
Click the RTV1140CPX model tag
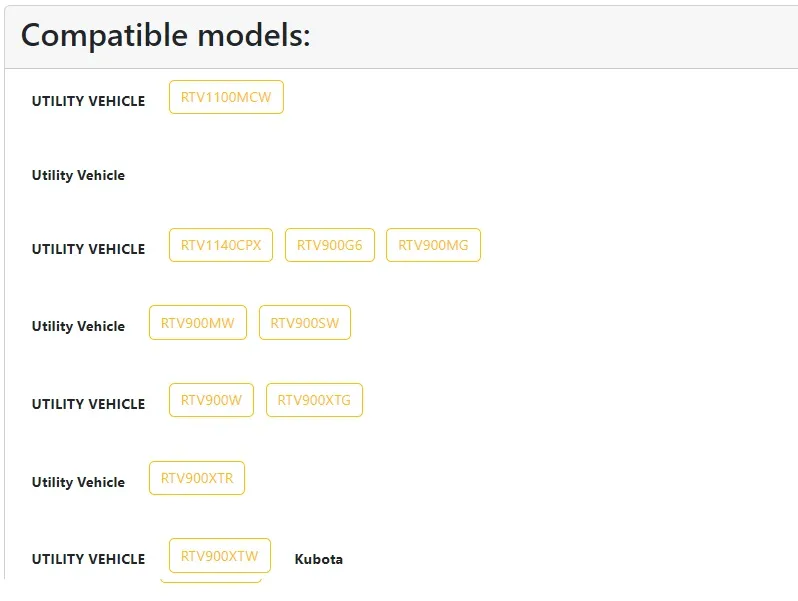pyautogui.click(x=221, y=245)
